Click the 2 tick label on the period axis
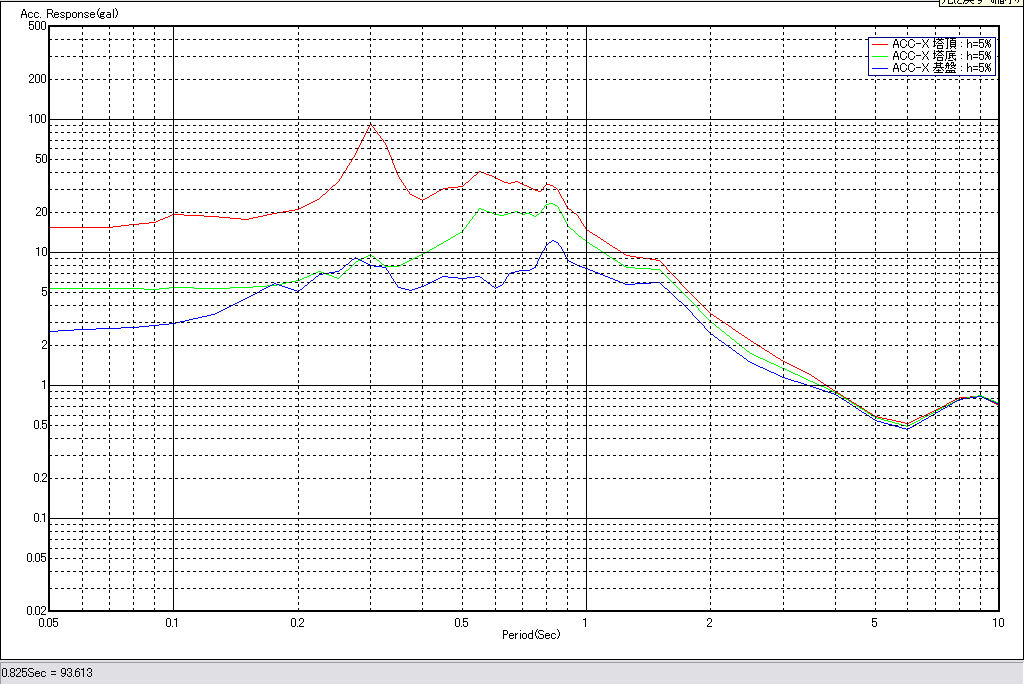1024x685 pixels. (710, 622)
